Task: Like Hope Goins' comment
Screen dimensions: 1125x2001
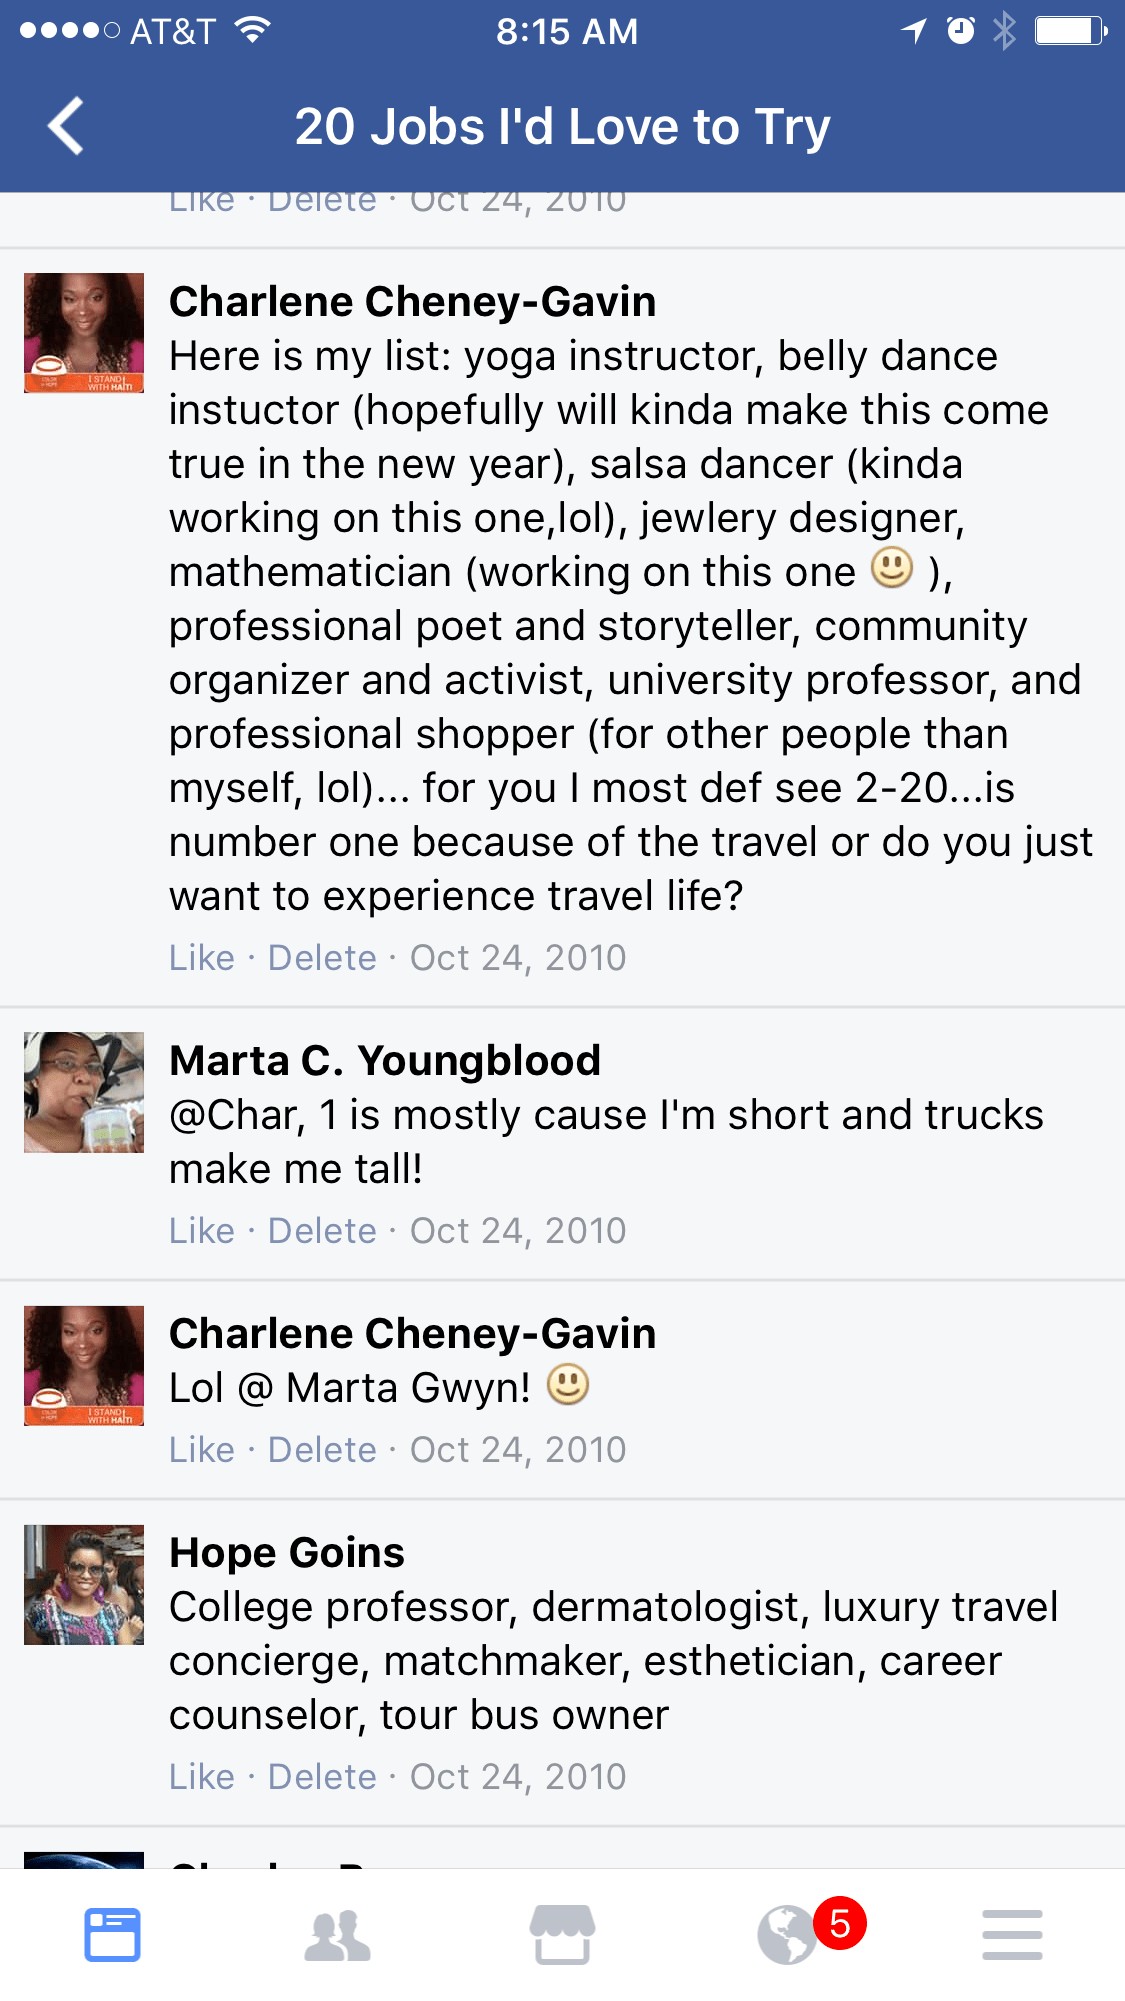Action: click(x=201, y=1777)
